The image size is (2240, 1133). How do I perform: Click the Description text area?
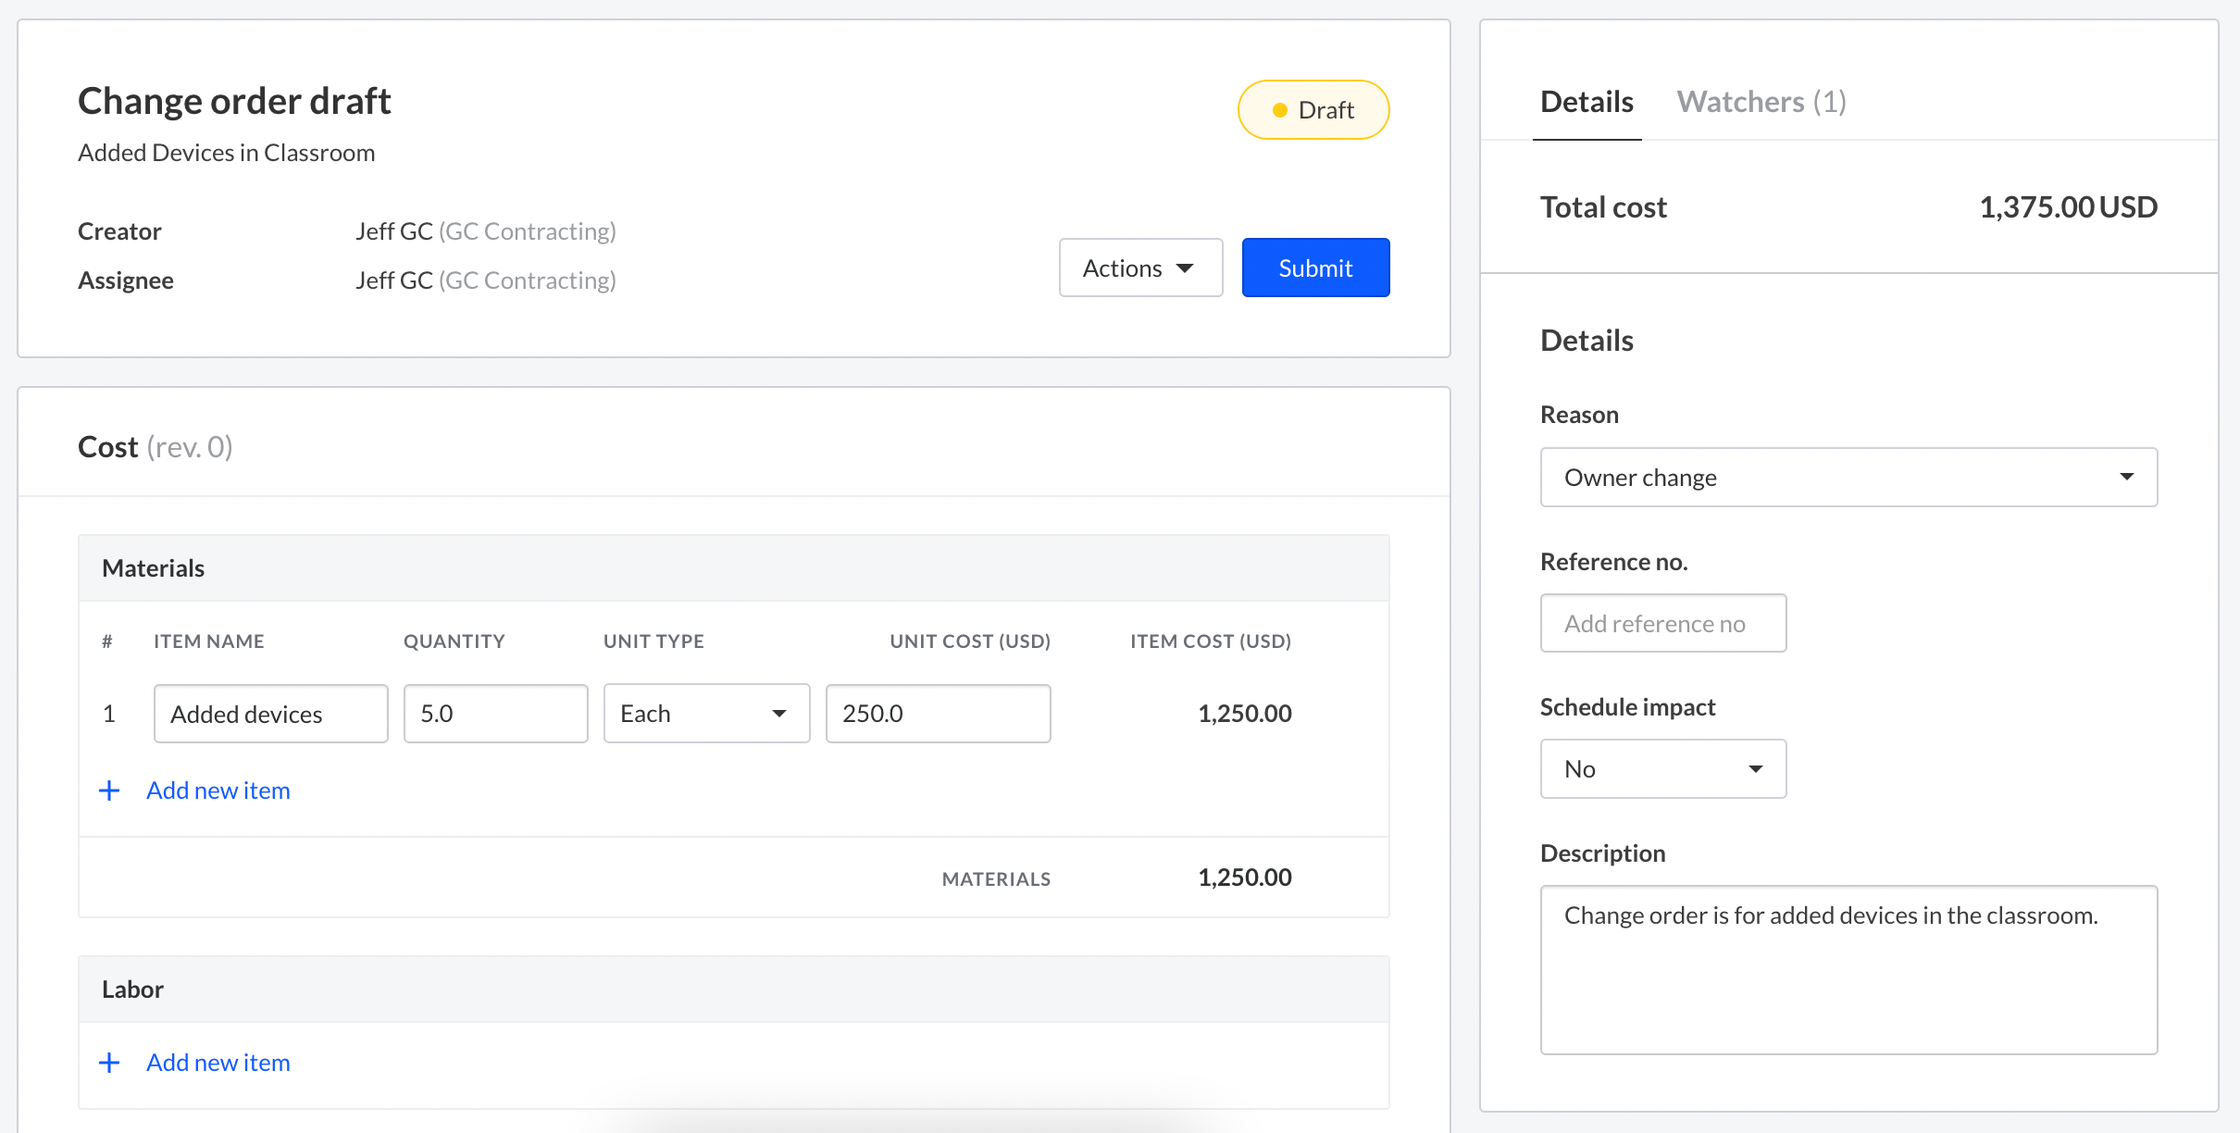click(1848, 969)
